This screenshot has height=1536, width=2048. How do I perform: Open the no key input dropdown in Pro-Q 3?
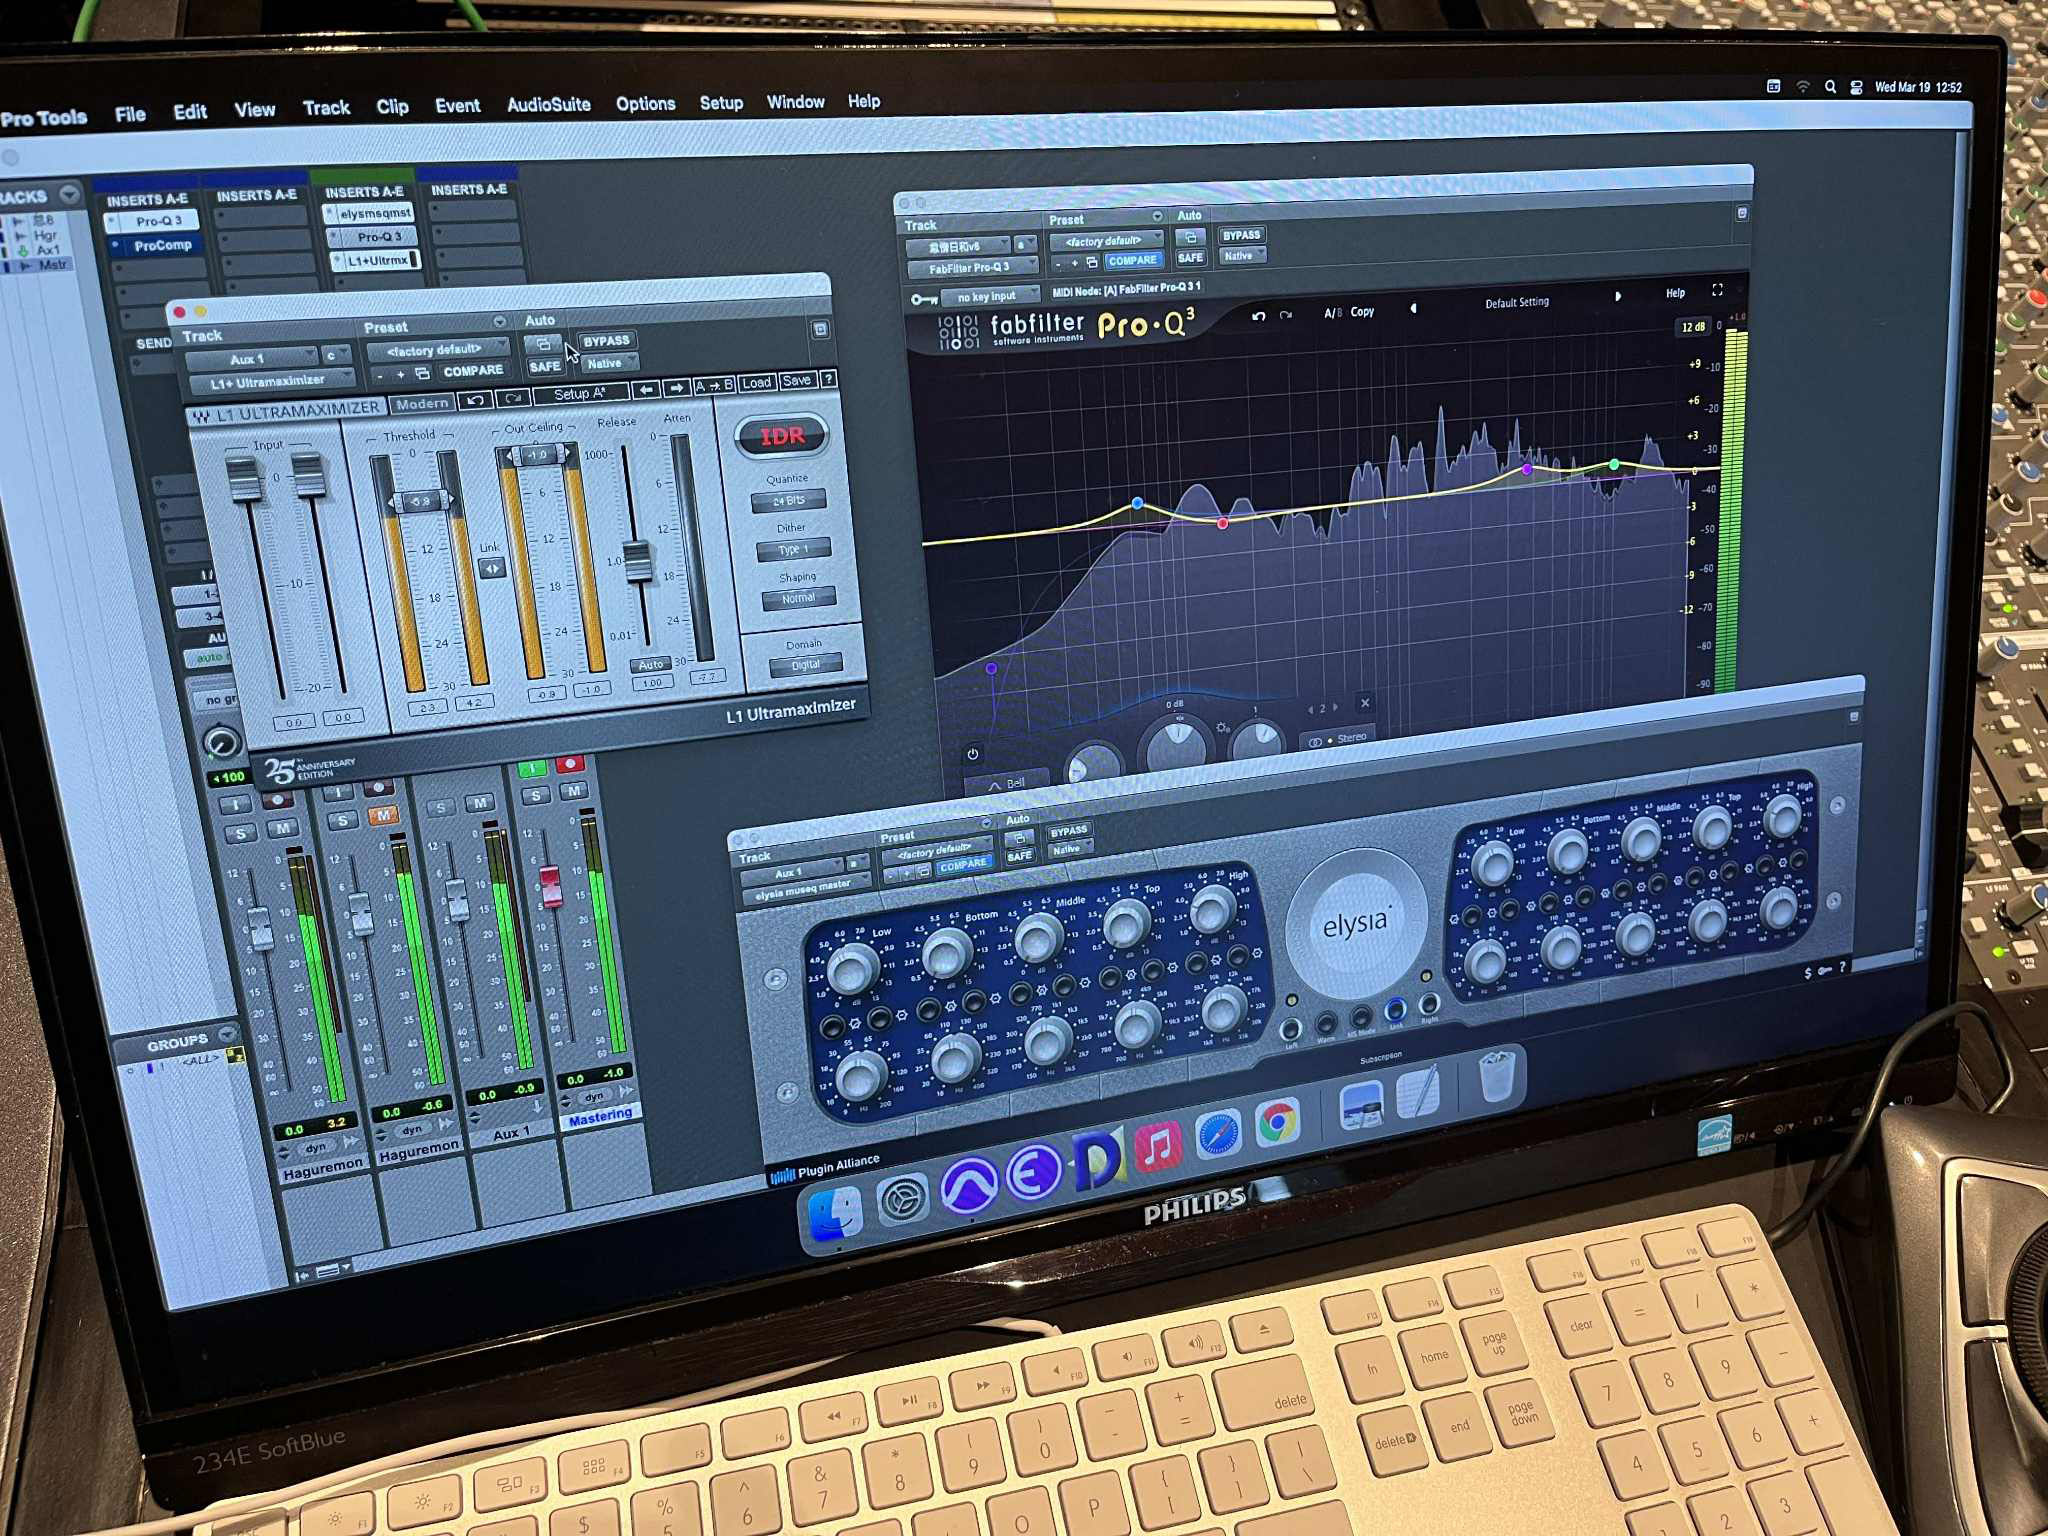click(993, 296)
